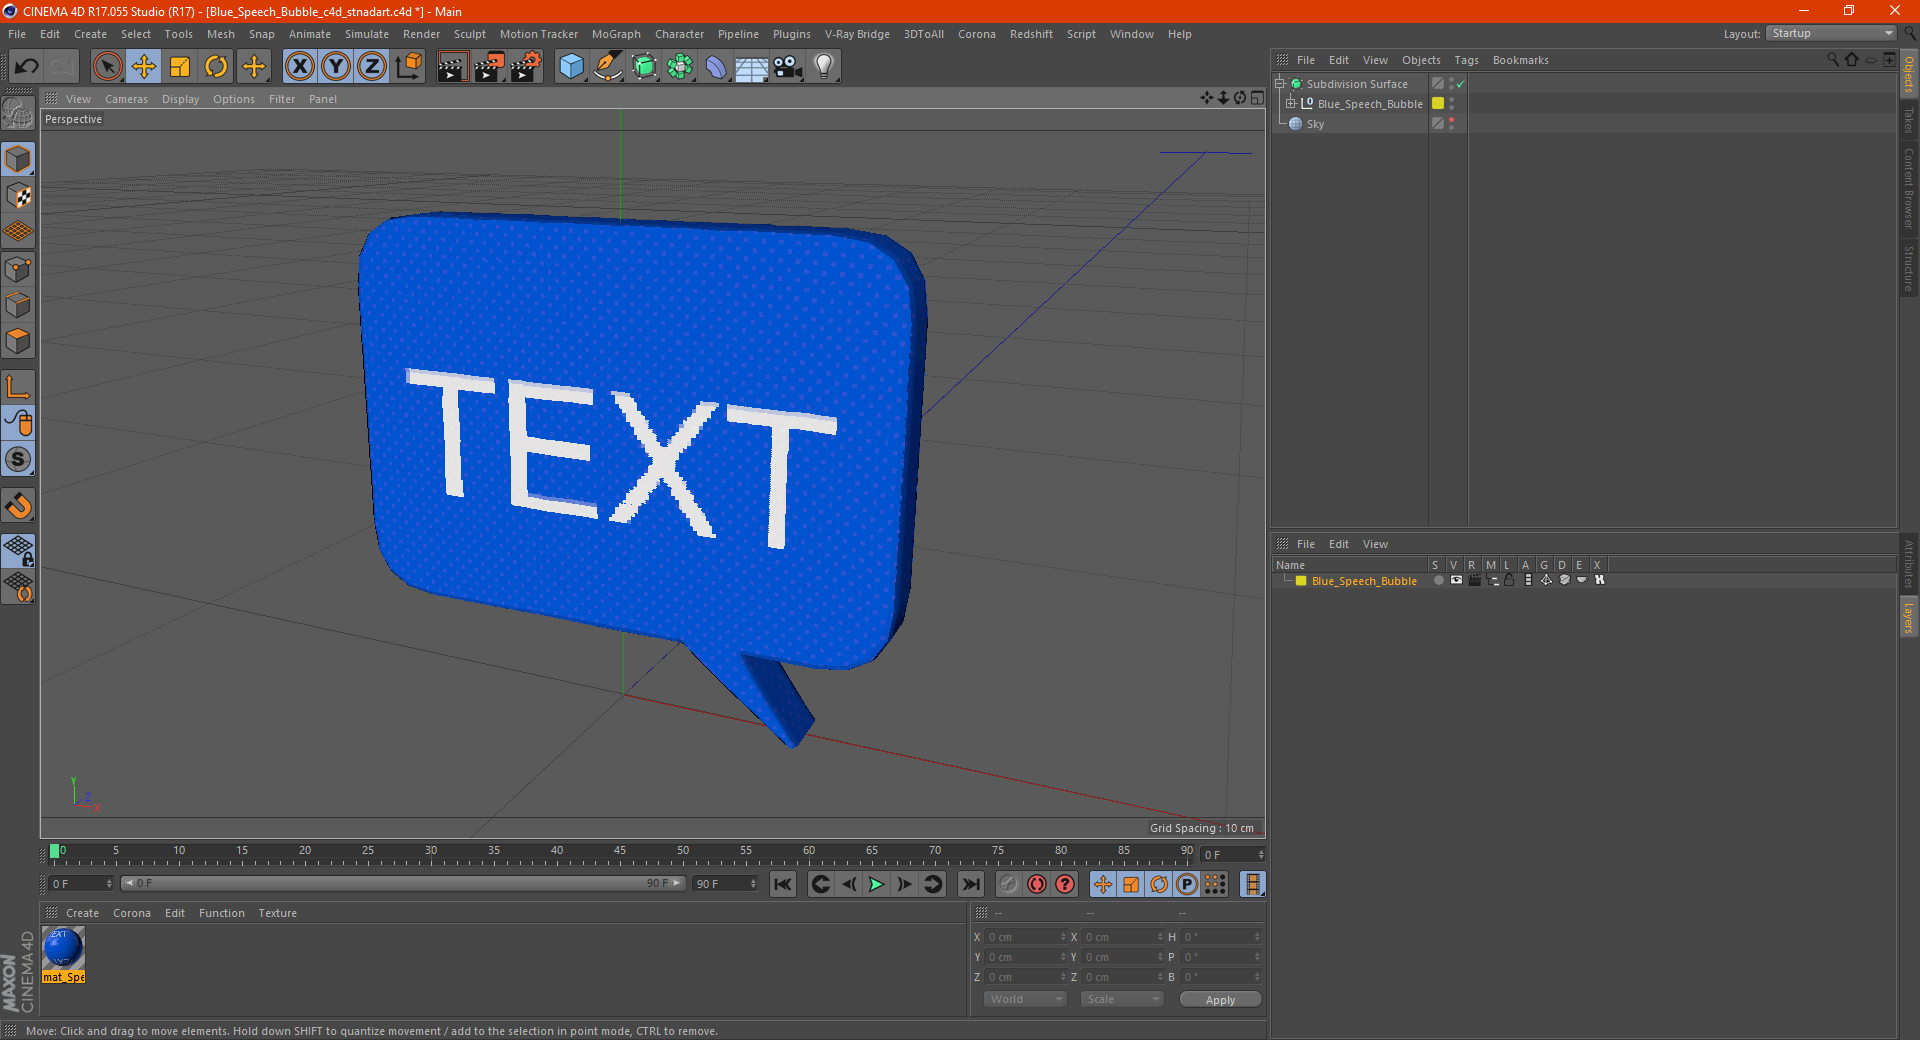The width and height of the screenshot is (1920, 1040).
Task: Toggle X axis lock
Action: point(299,67)
